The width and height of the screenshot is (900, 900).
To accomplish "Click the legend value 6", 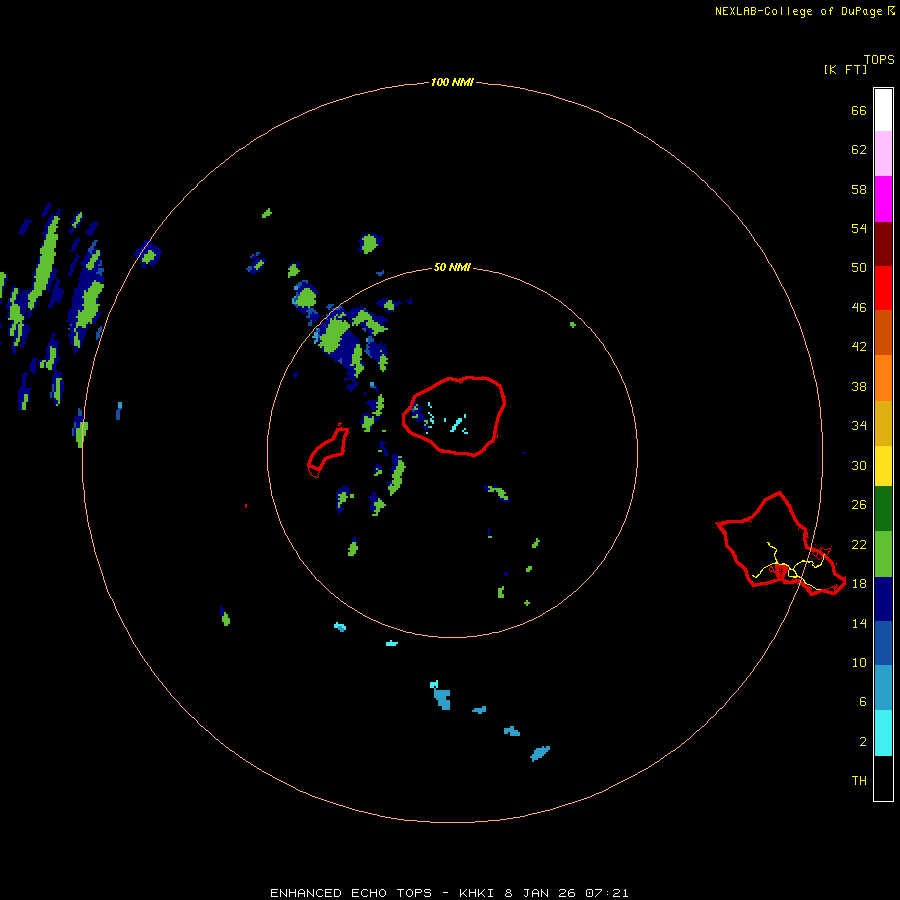I will (862, 701).
